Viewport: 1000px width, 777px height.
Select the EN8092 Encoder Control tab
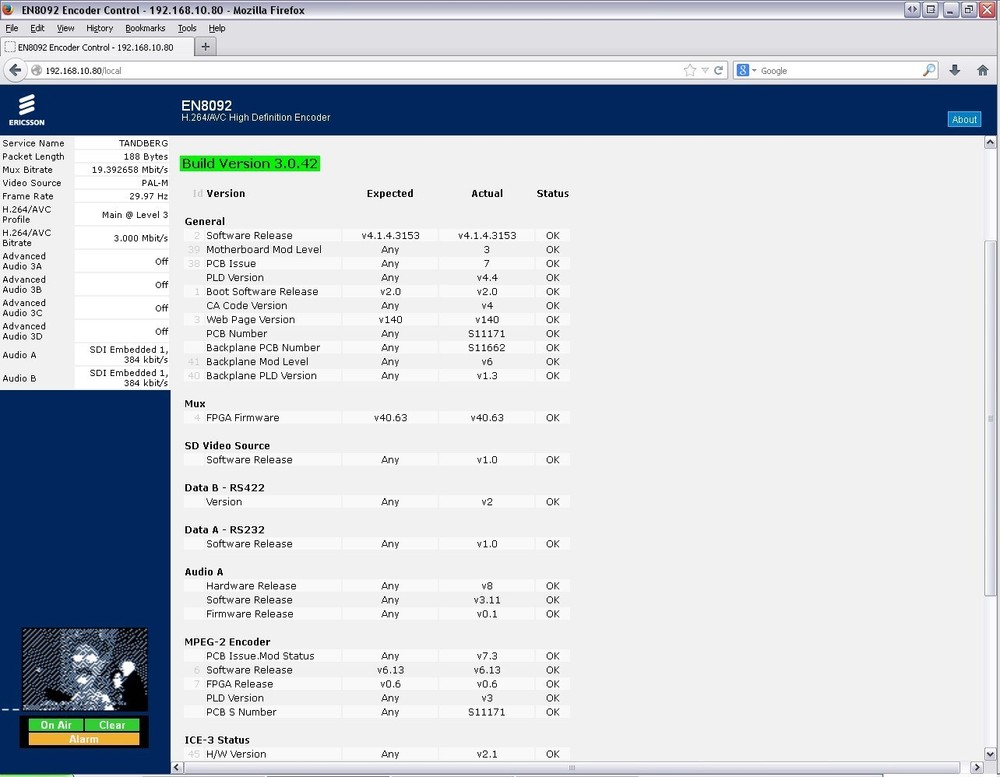(96, 47)
